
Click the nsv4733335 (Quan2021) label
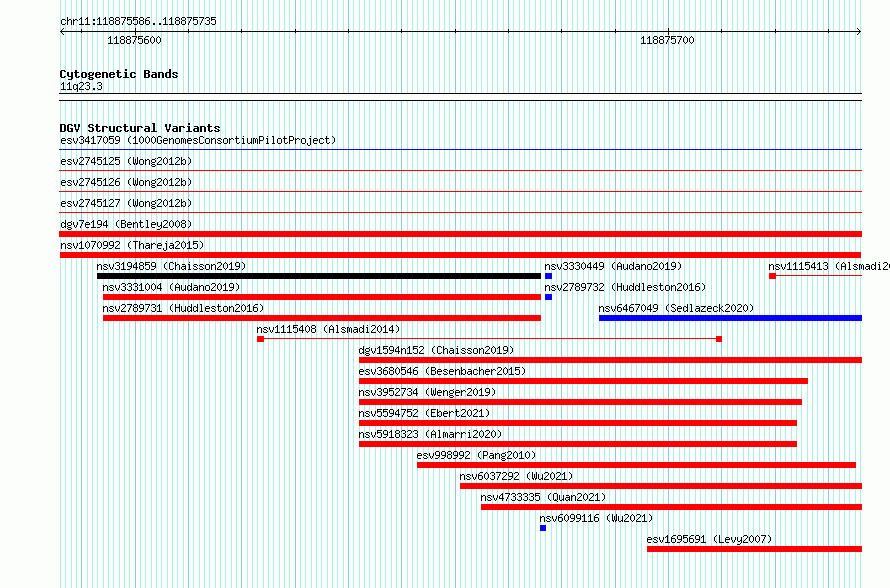click(543, 497)
